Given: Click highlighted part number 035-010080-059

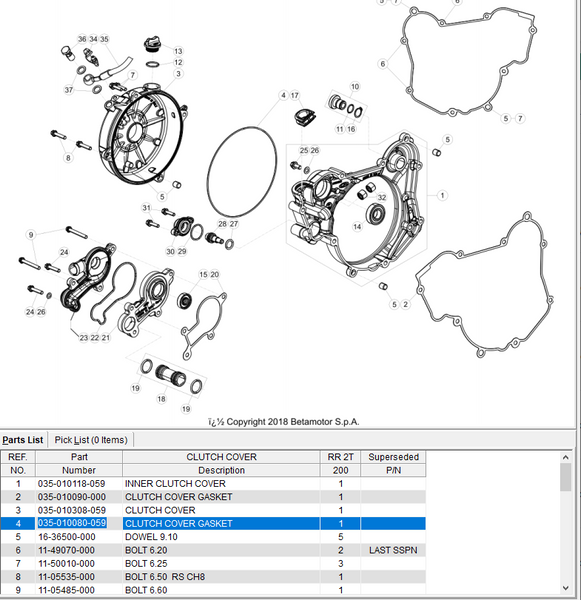Looking at the screenshot, I should (x=72, y=523).
